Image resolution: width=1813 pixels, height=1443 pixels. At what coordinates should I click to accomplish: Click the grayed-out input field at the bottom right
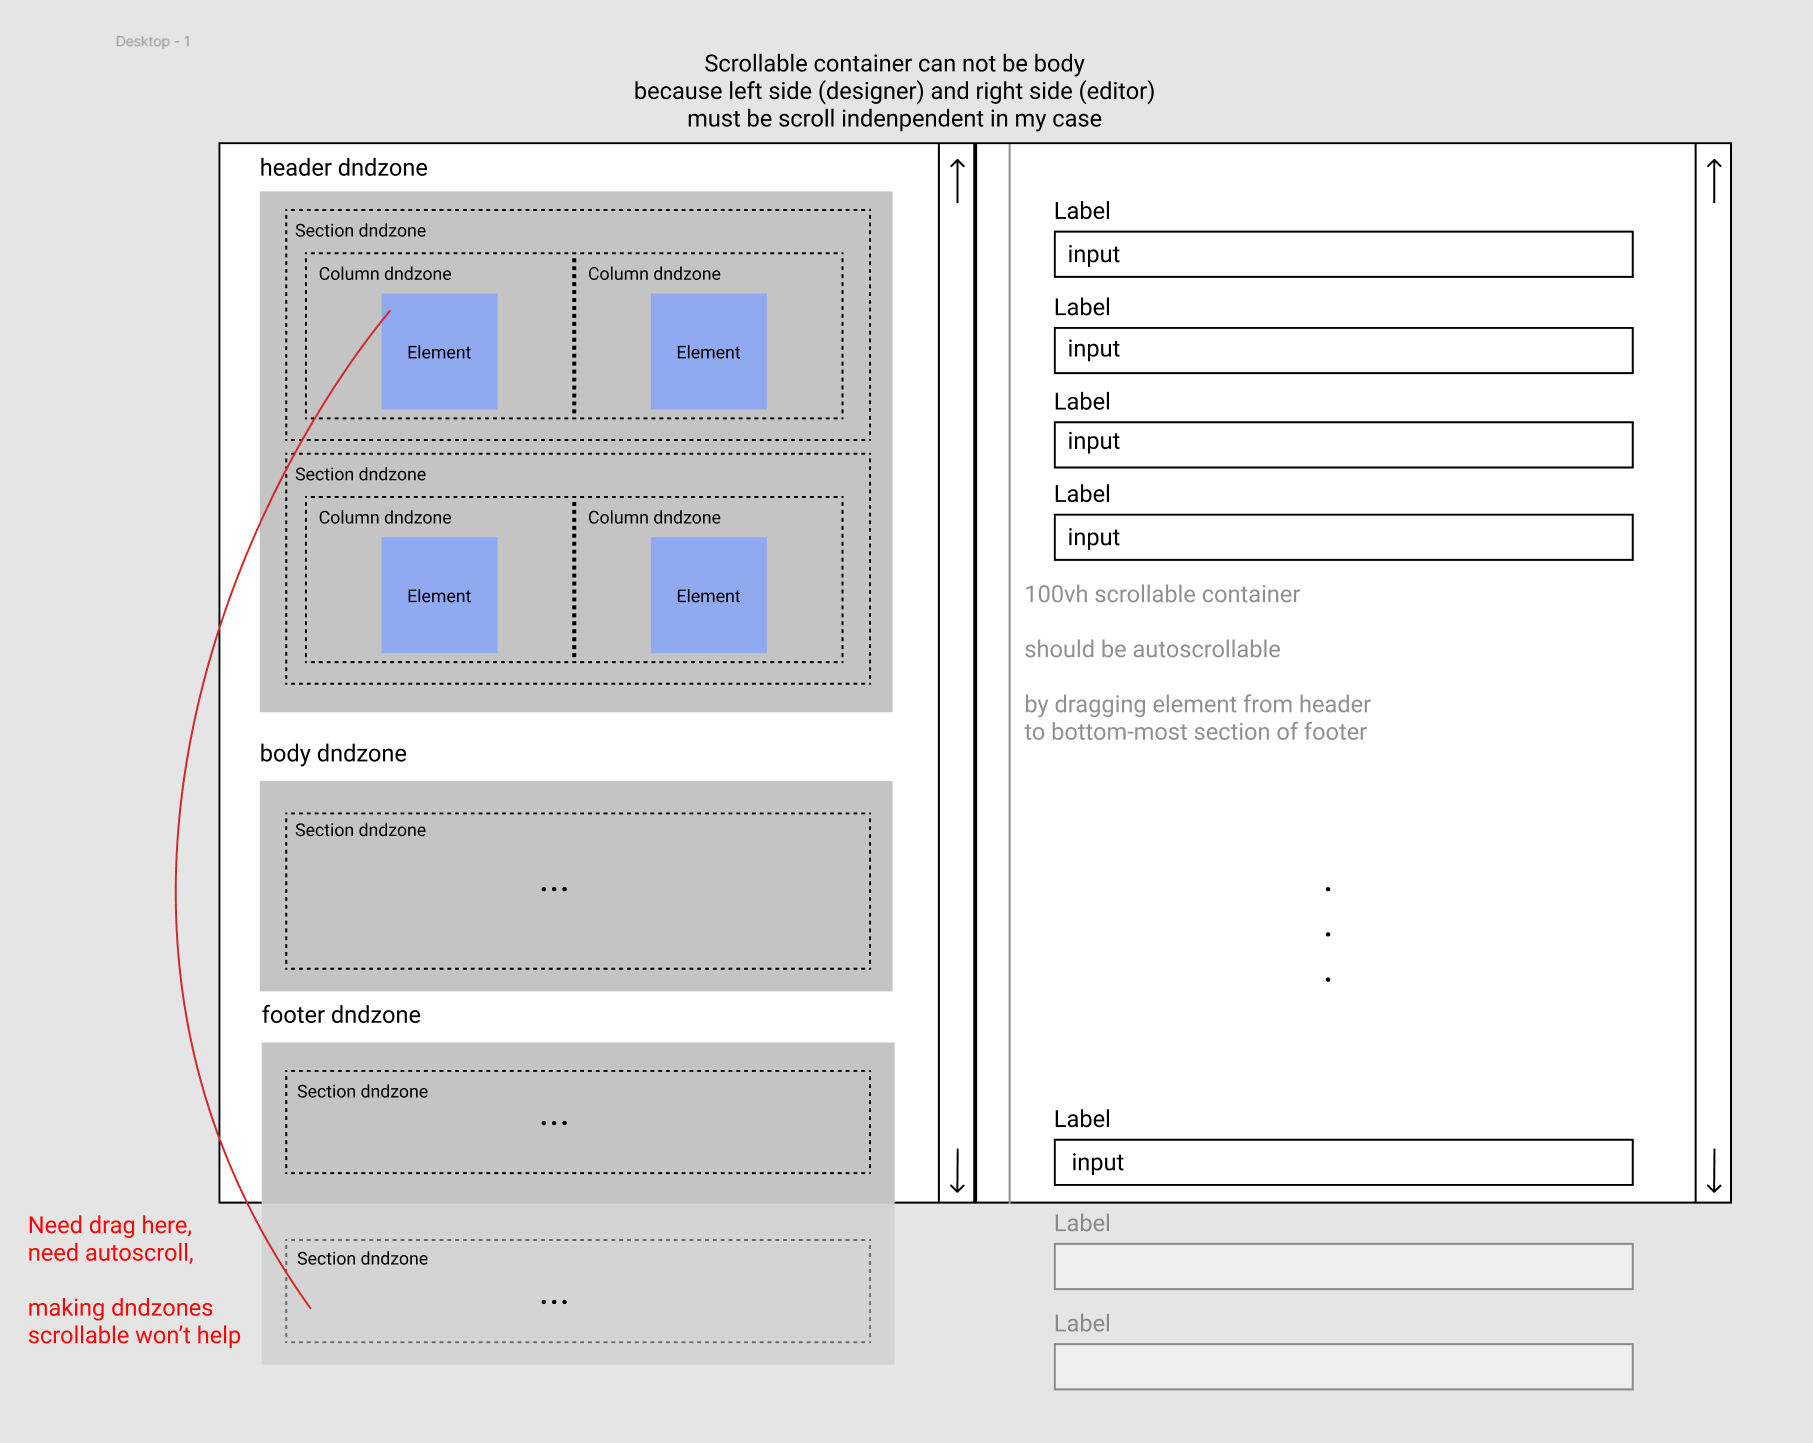(1343, 1366)
